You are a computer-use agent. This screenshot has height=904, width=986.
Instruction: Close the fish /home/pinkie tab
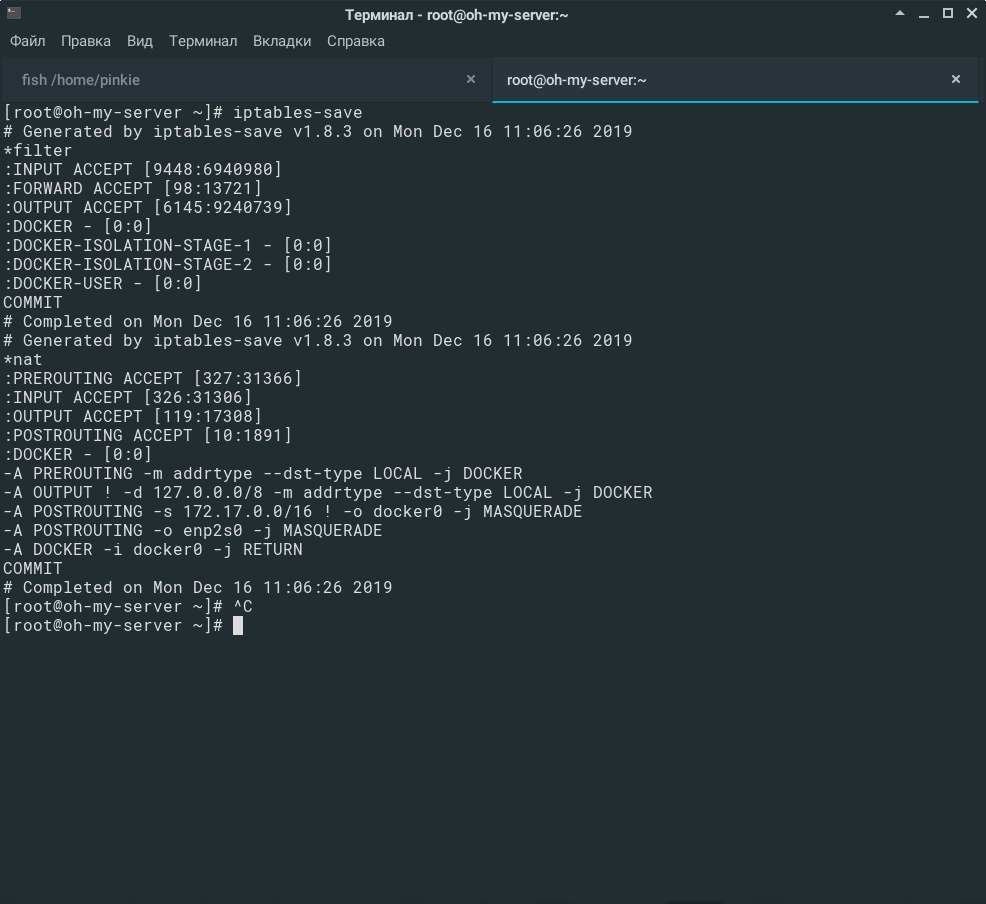coord(470,79)
